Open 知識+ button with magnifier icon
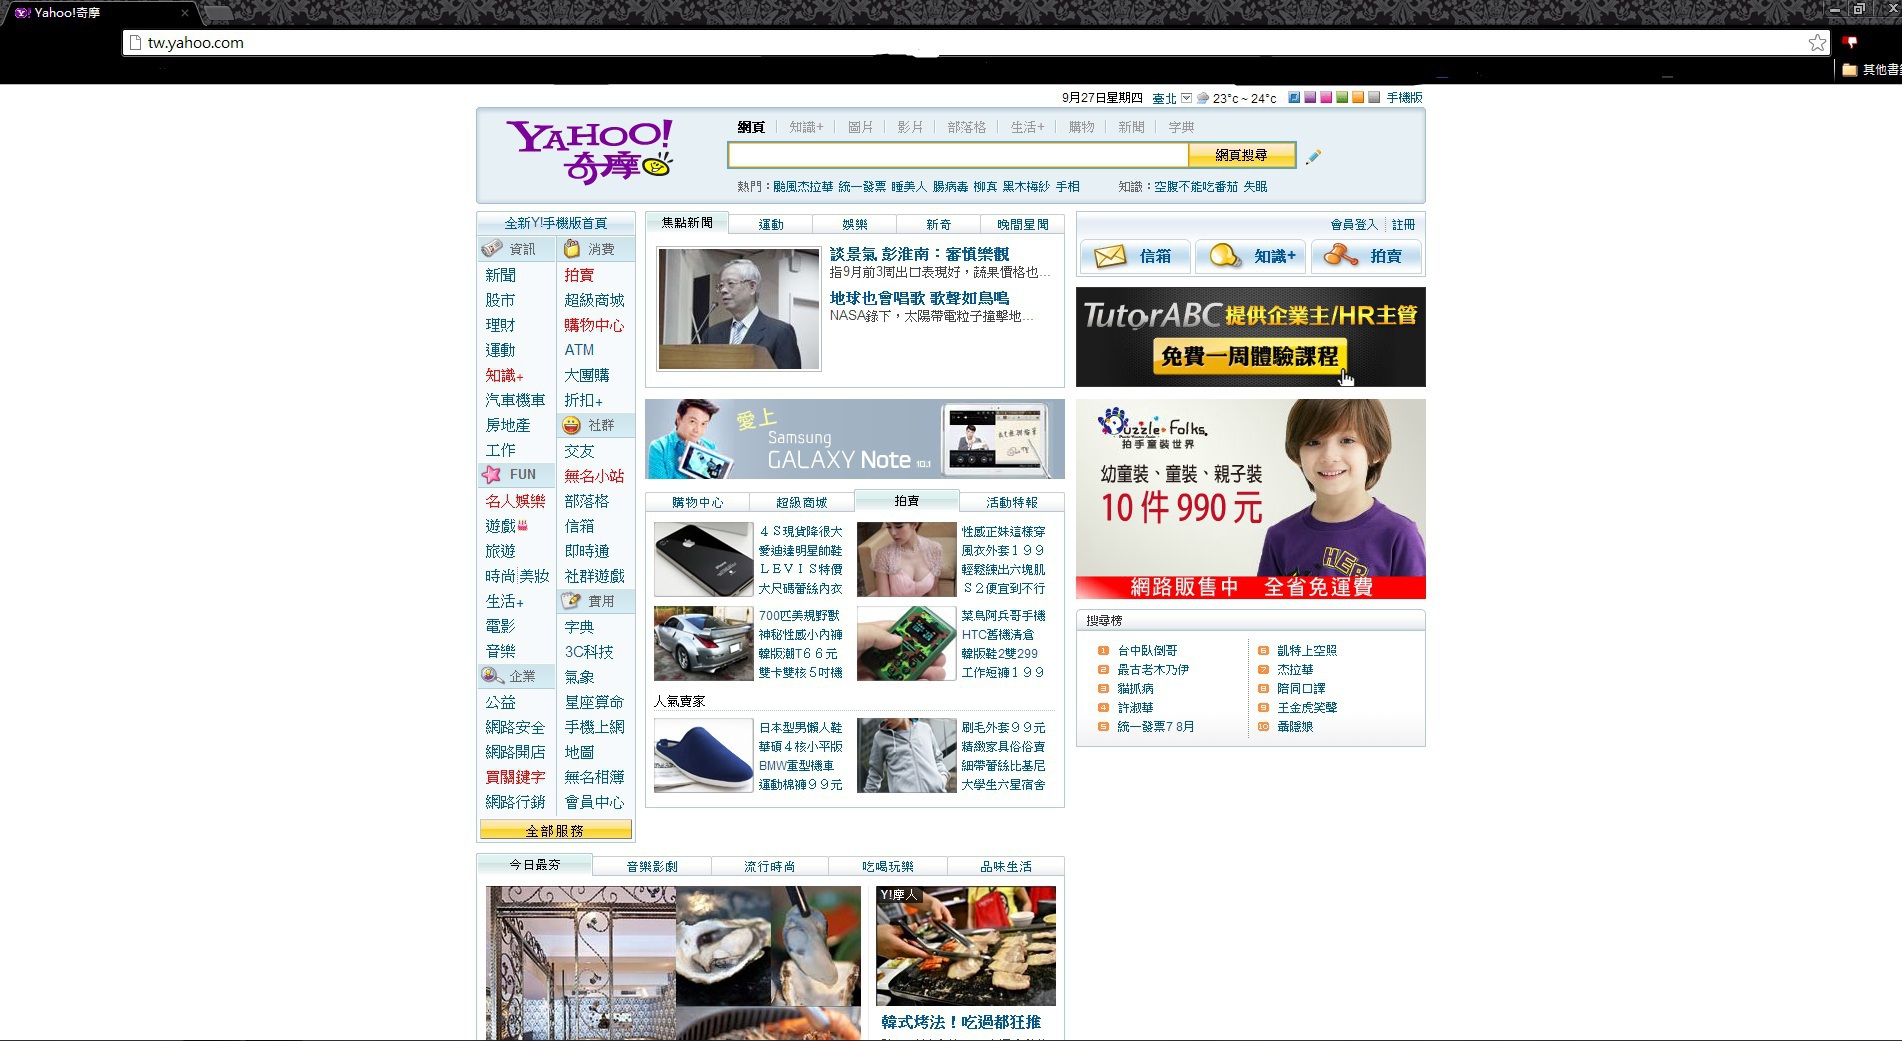 point(1251,257)
